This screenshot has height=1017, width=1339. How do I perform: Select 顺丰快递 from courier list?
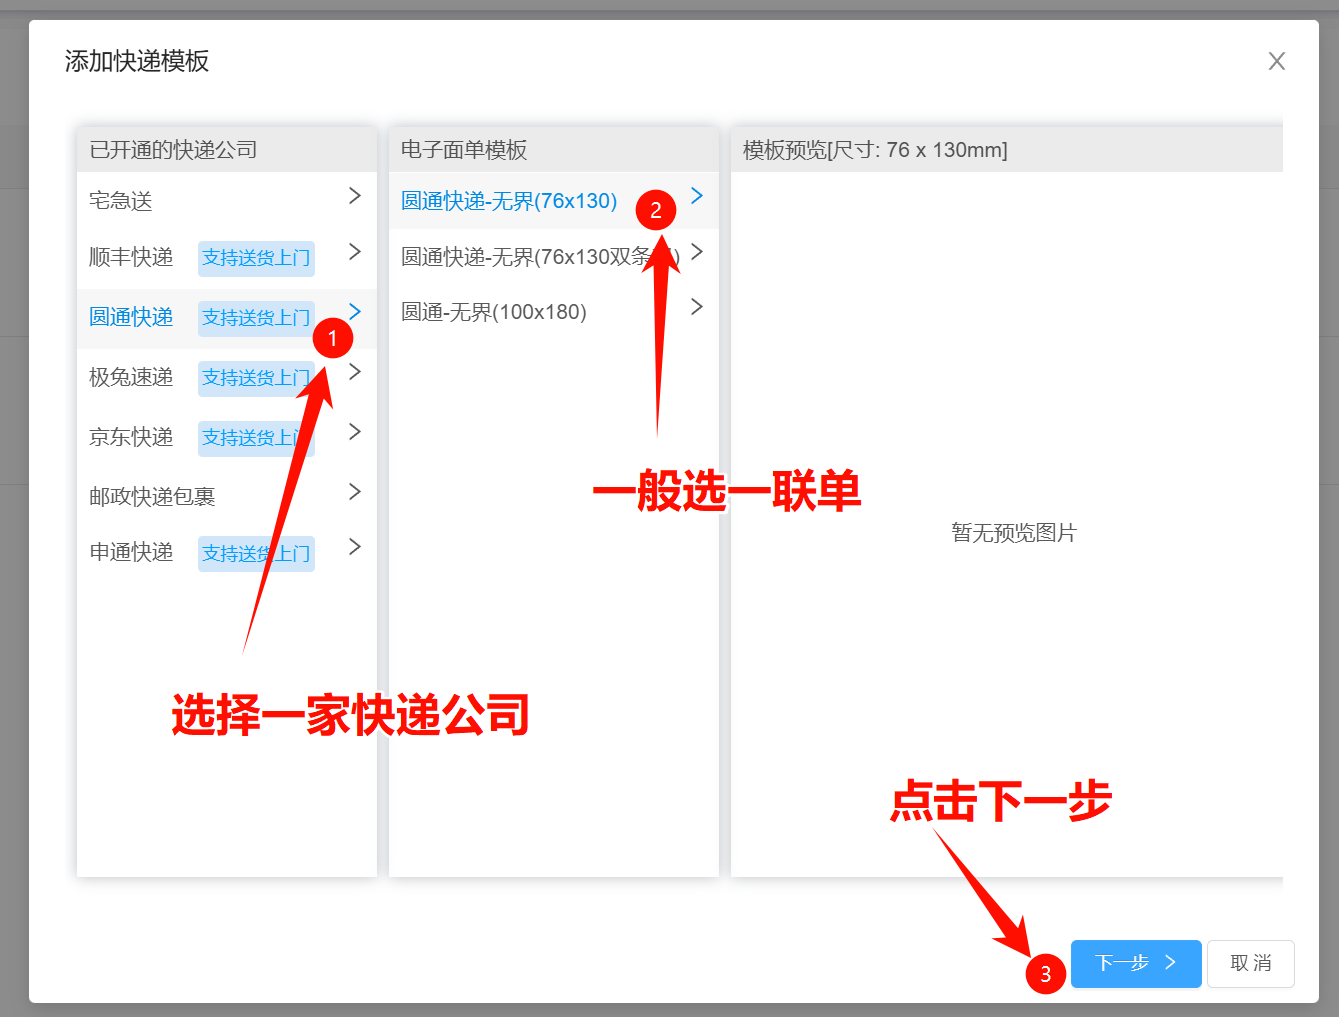tap(131, 258)
